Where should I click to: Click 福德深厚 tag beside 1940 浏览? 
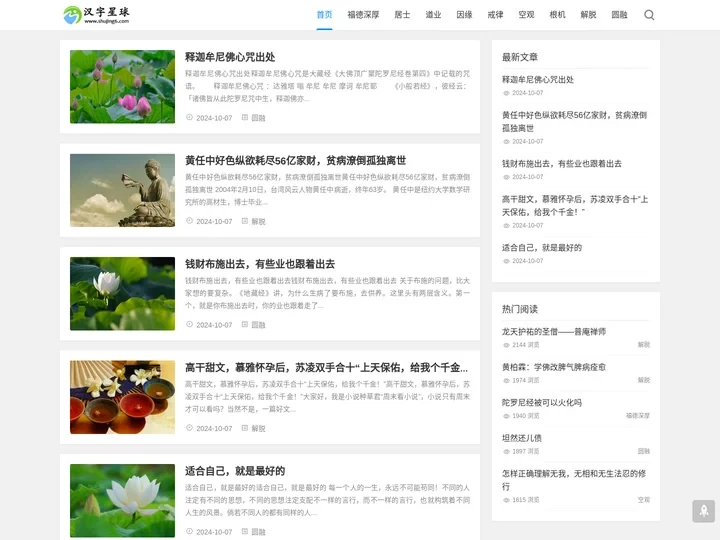pos(638,416)
